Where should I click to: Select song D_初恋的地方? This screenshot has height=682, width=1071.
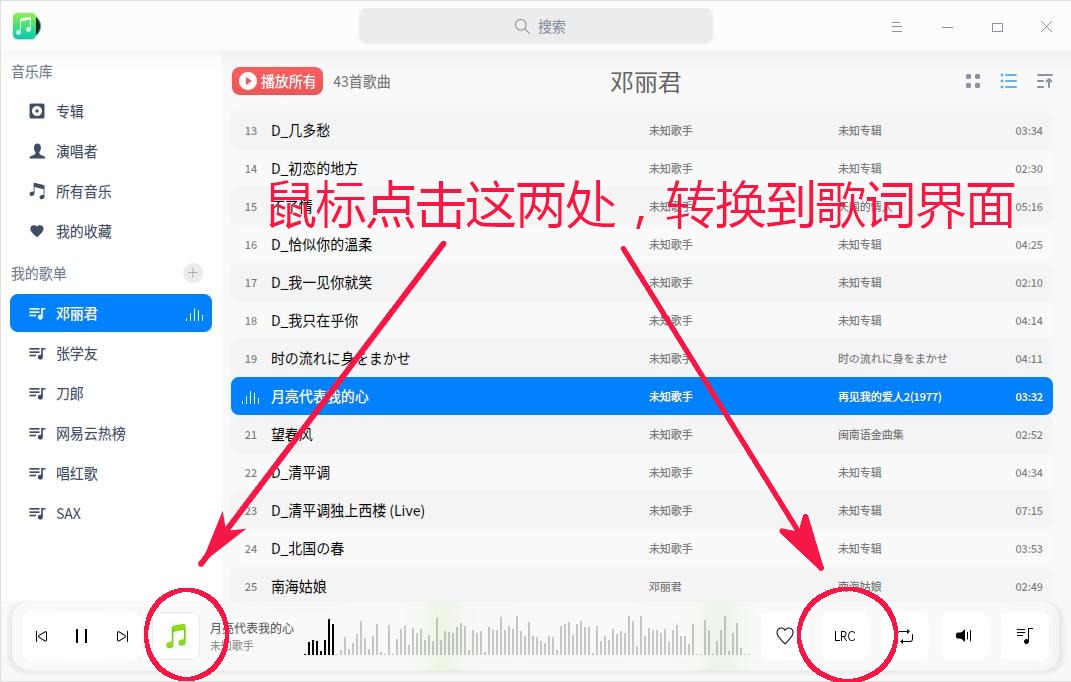pyautogui.click(x=641, y=169)
